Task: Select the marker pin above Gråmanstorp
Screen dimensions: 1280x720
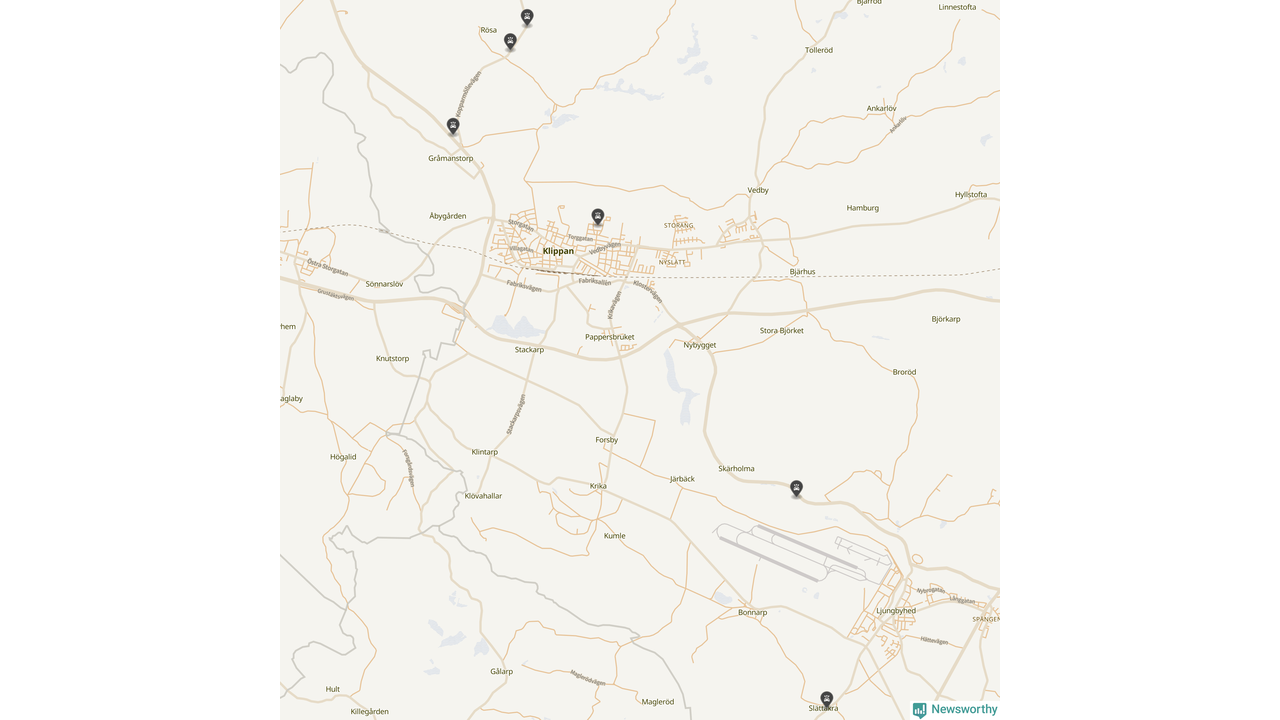Action: tap(453, 126)
